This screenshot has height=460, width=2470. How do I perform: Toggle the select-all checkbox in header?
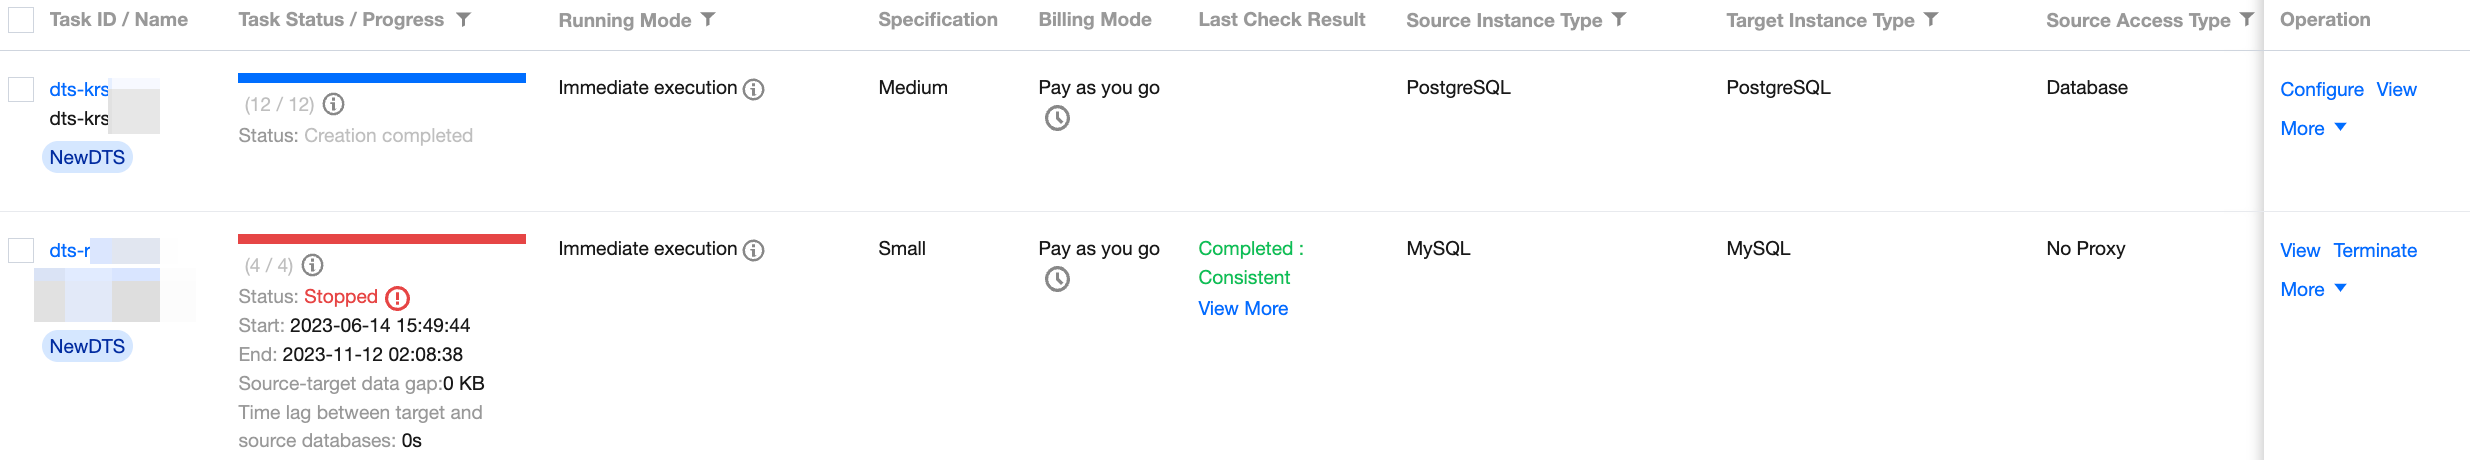tap(21, 20)
